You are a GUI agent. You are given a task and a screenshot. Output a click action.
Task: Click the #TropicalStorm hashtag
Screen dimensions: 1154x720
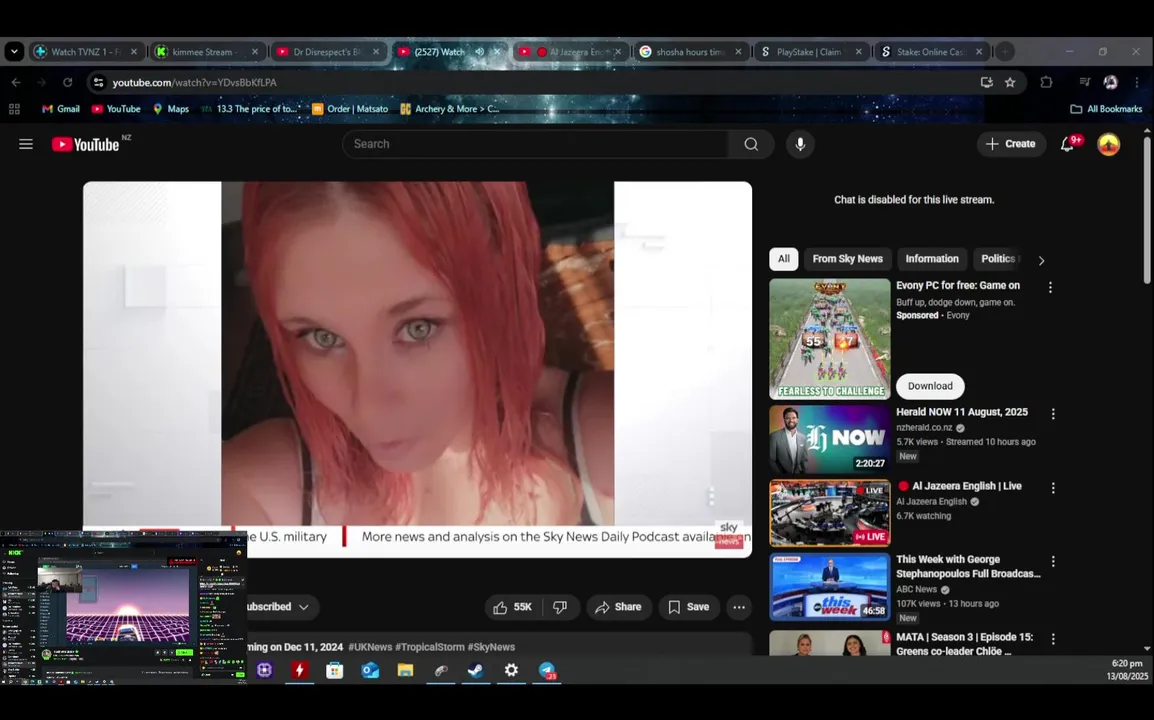coord(430,647)
